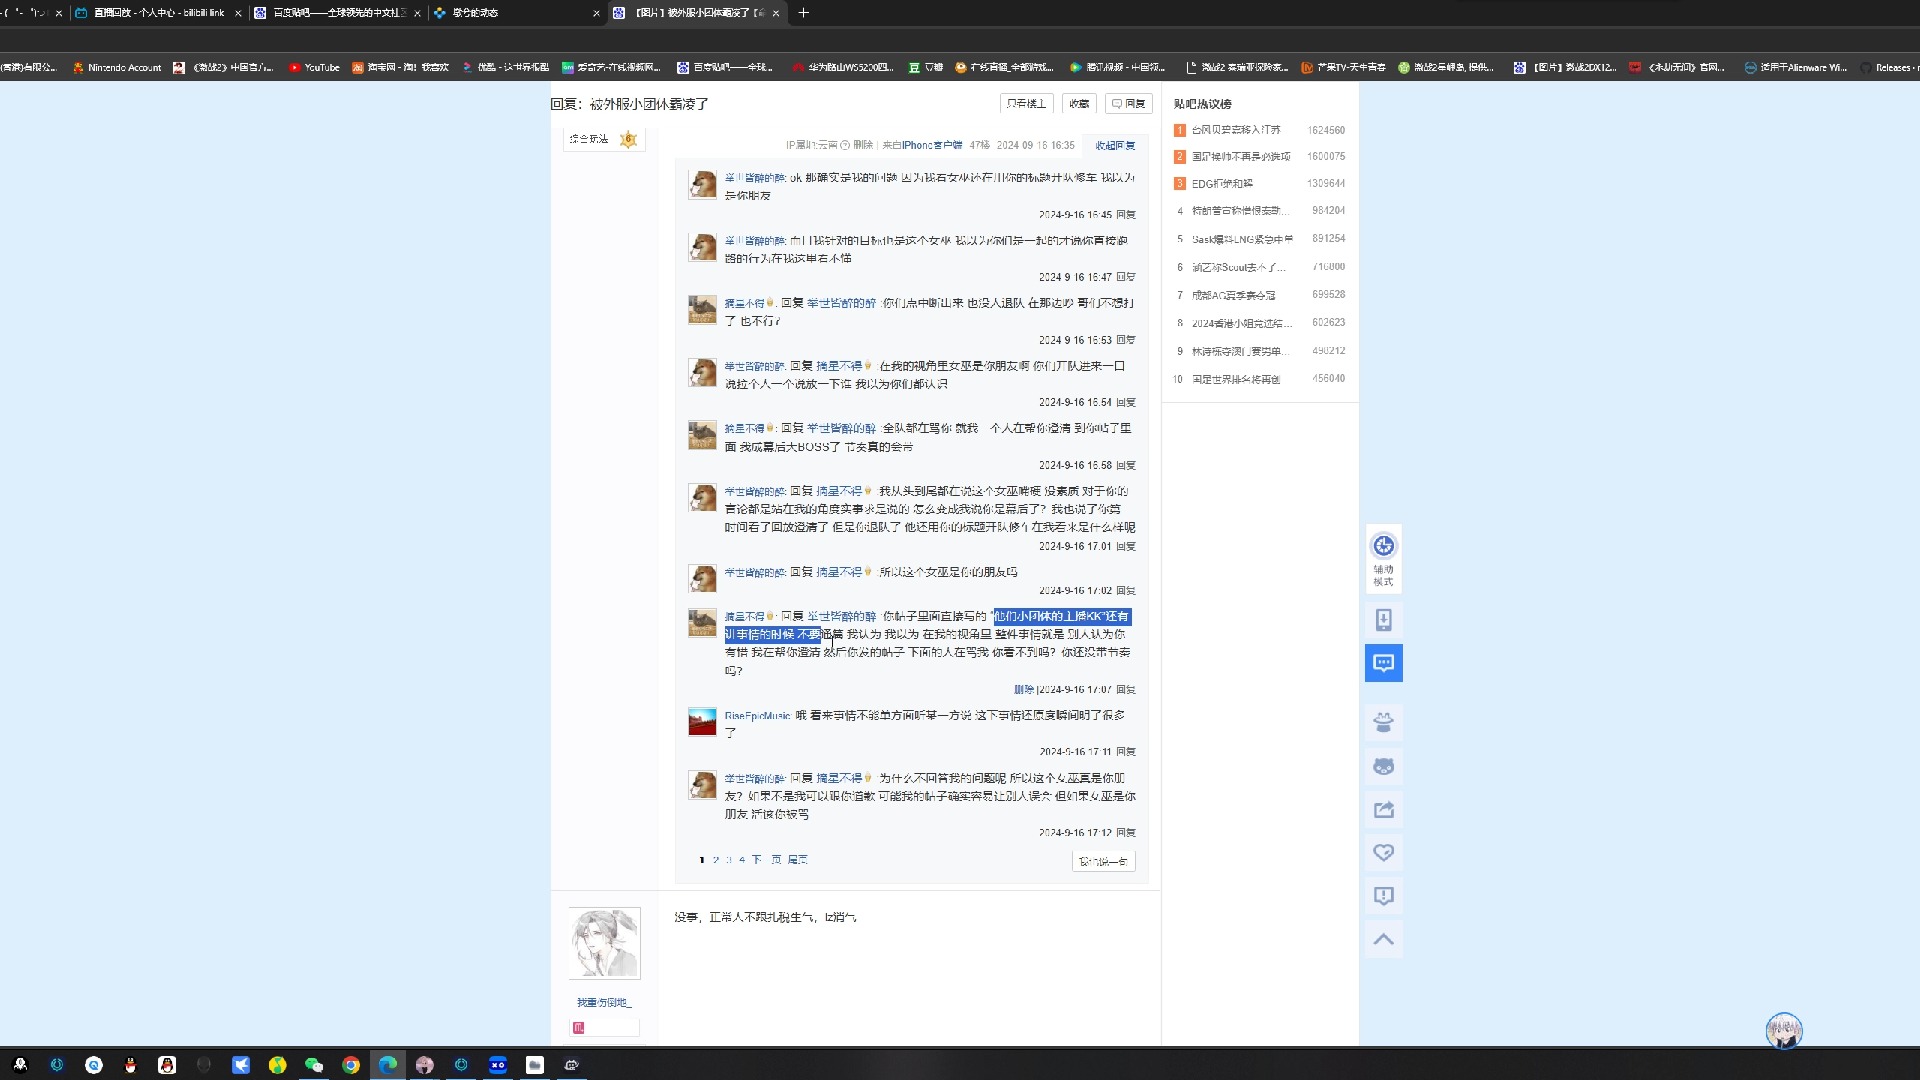Close the bilibili link tab
This screenshot has width=1920, height=1080.
pyautogui.click(x=238, y=13)
